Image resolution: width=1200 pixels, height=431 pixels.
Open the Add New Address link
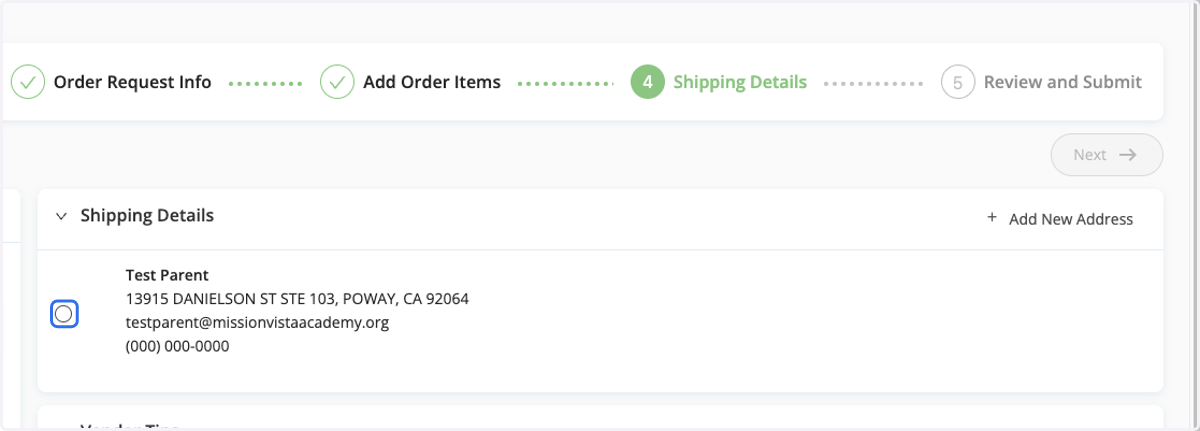tap(1071, 219)
